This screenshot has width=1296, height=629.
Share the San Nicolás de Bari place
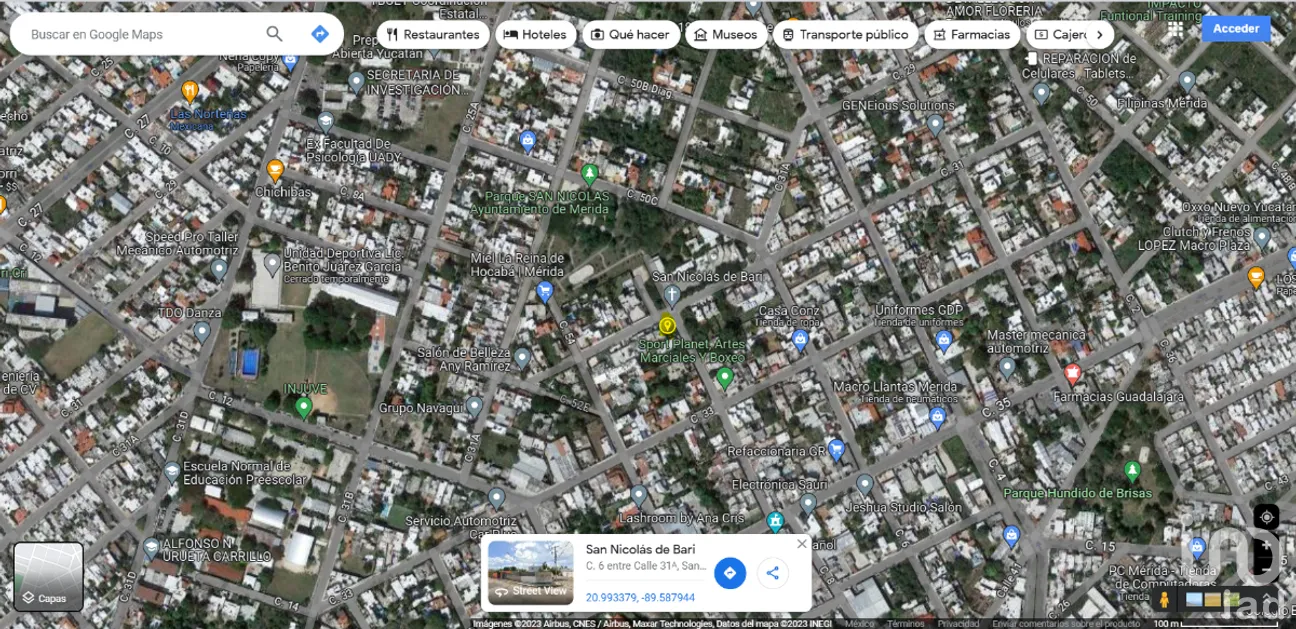pyautogui.click(x=772, y=573)
